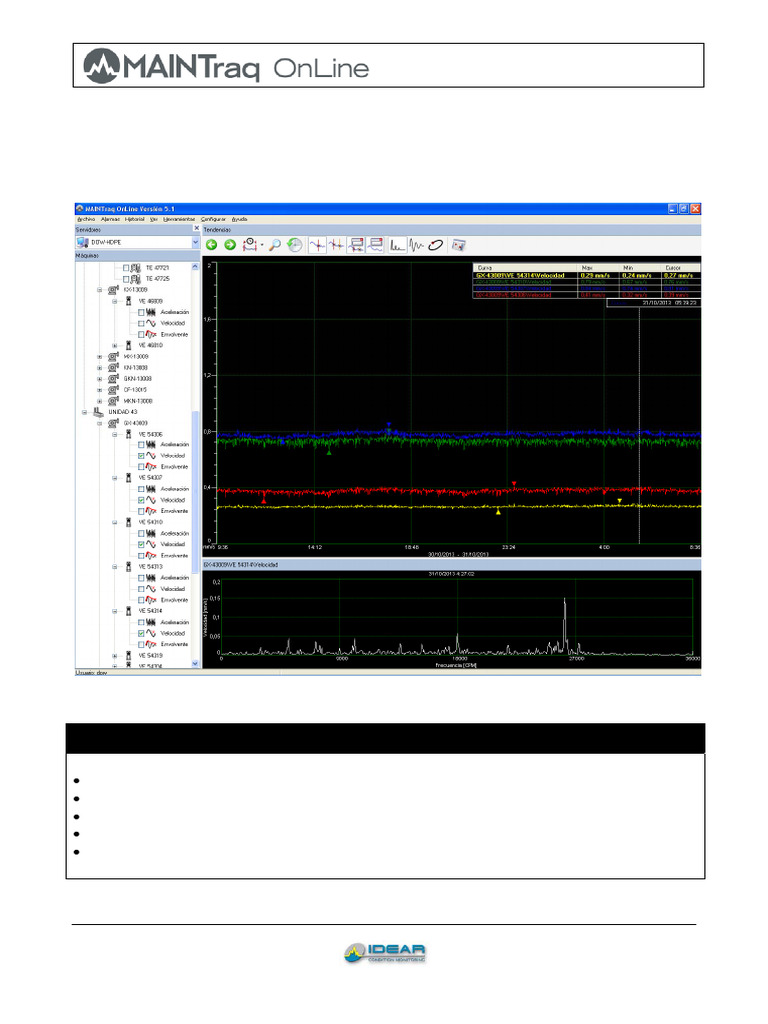Click the clock history toolbar icon

point(293,244)
